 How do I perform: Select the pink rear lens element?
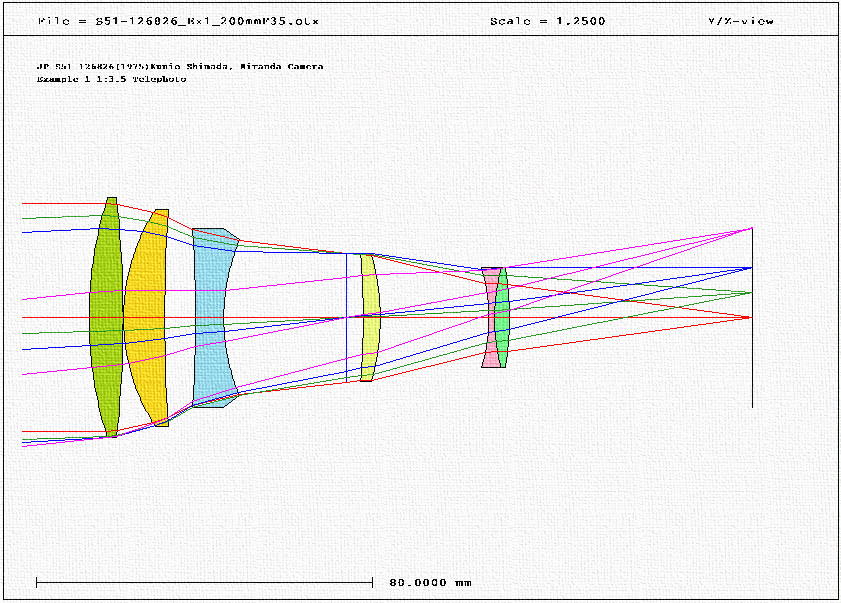pyautogui.click(x=489, y=318)
